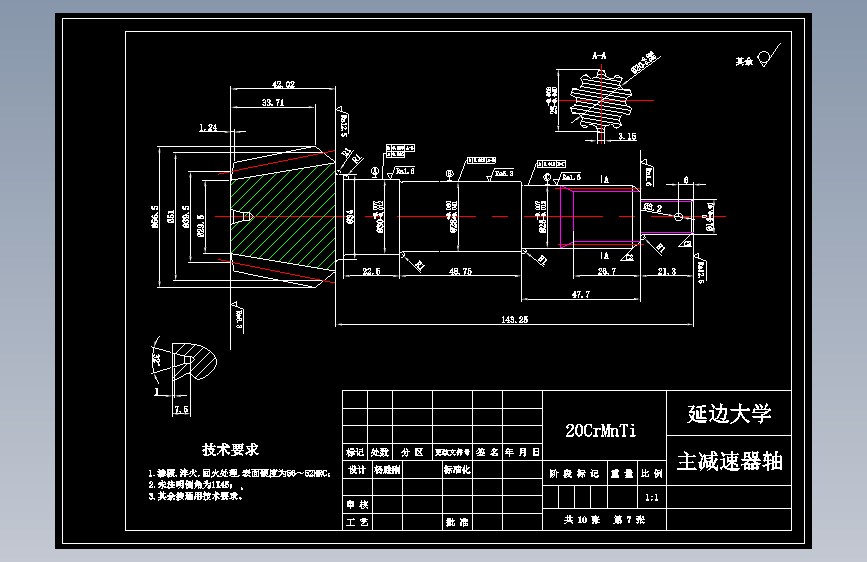Select the 重量 title block cell

[x=621, y=473]
